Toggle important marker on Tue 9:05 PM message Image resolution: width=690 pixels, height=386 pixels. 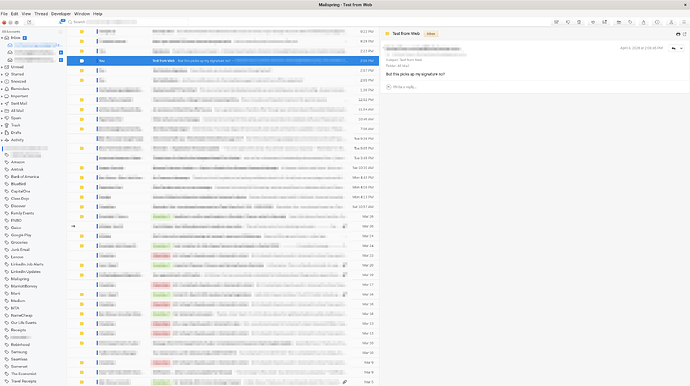(x=82, y=148)
